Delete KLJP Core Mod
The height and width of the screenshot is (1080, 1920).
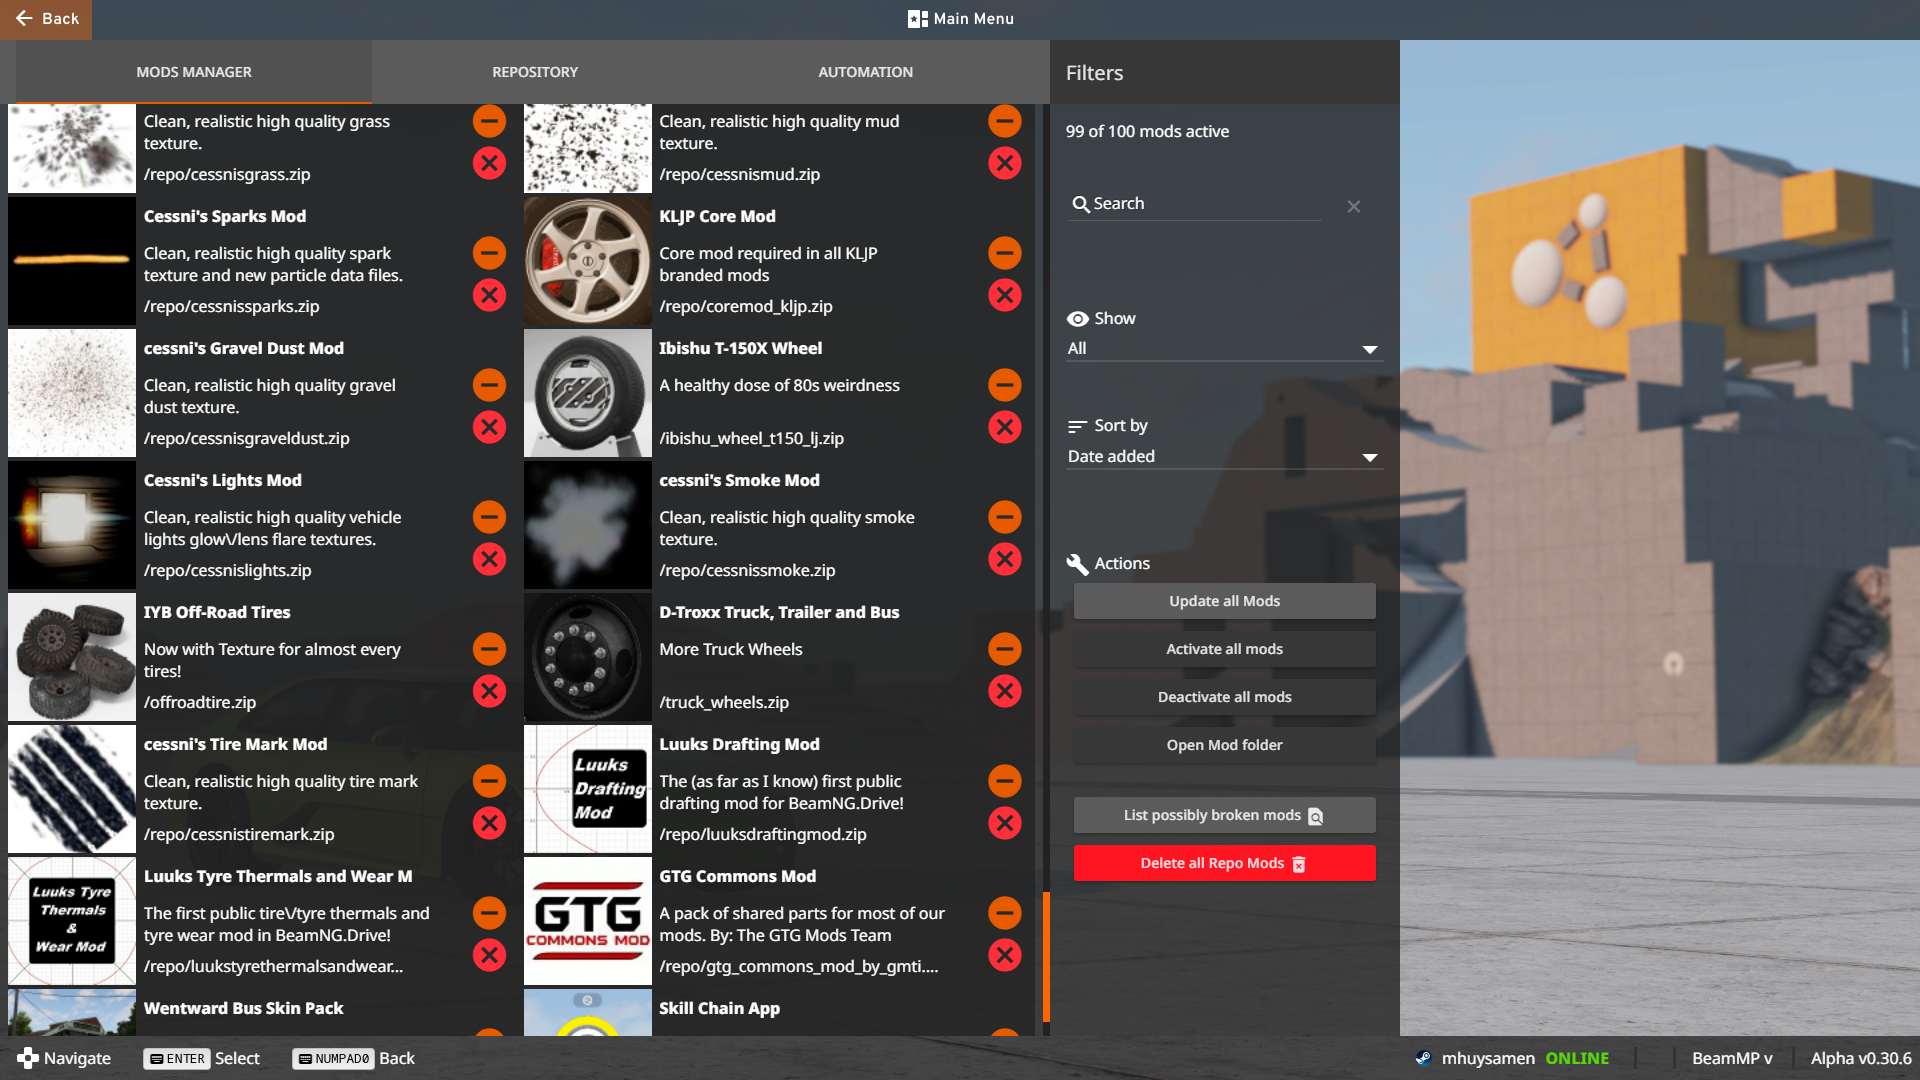pos(1005,295)
